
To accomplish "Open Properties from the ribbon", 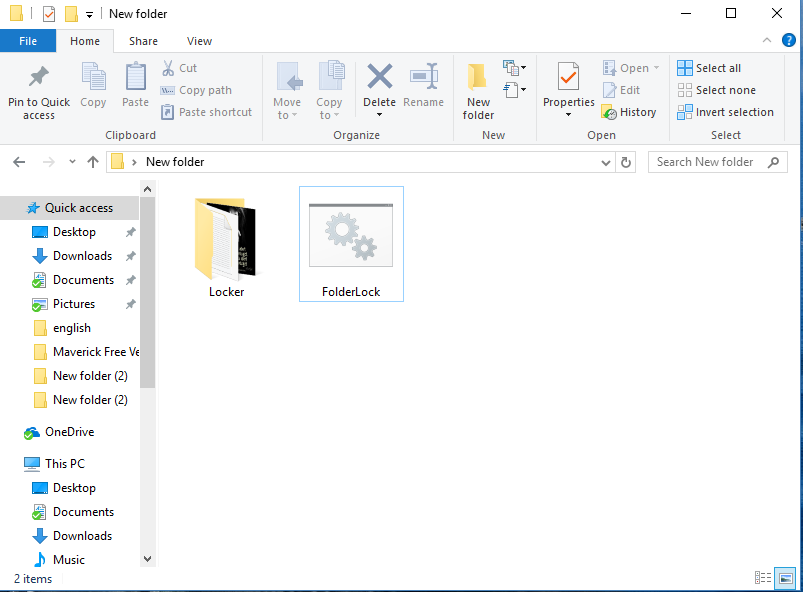I will click(x=568, y=88).
